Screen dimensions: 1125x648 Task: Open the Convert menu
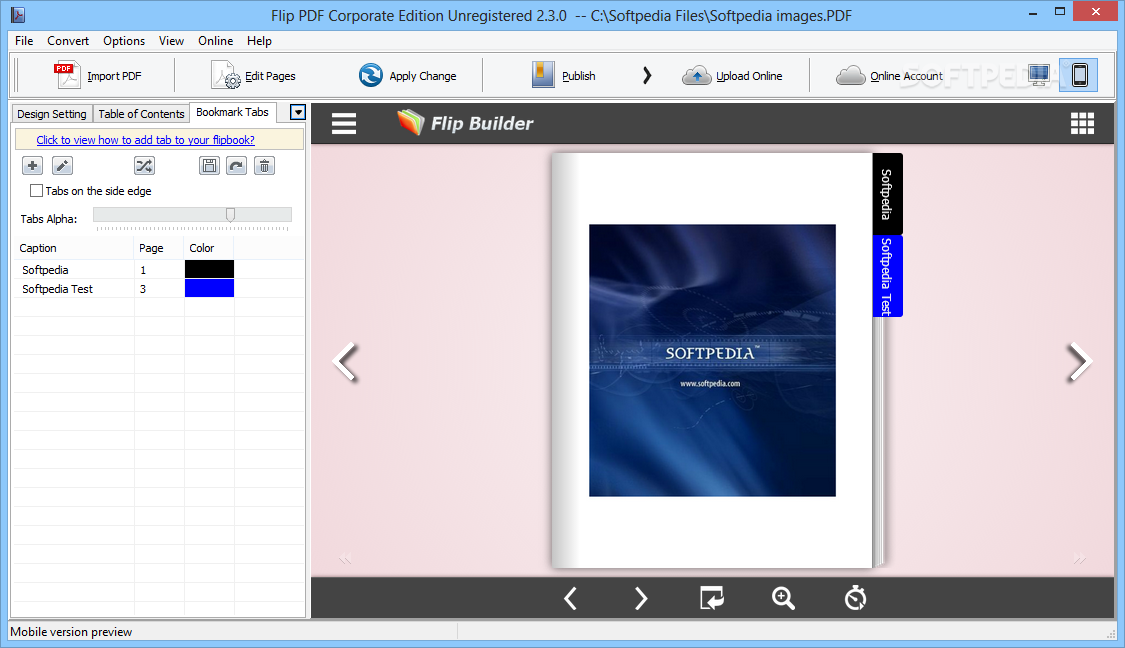(x=68, y=41)
